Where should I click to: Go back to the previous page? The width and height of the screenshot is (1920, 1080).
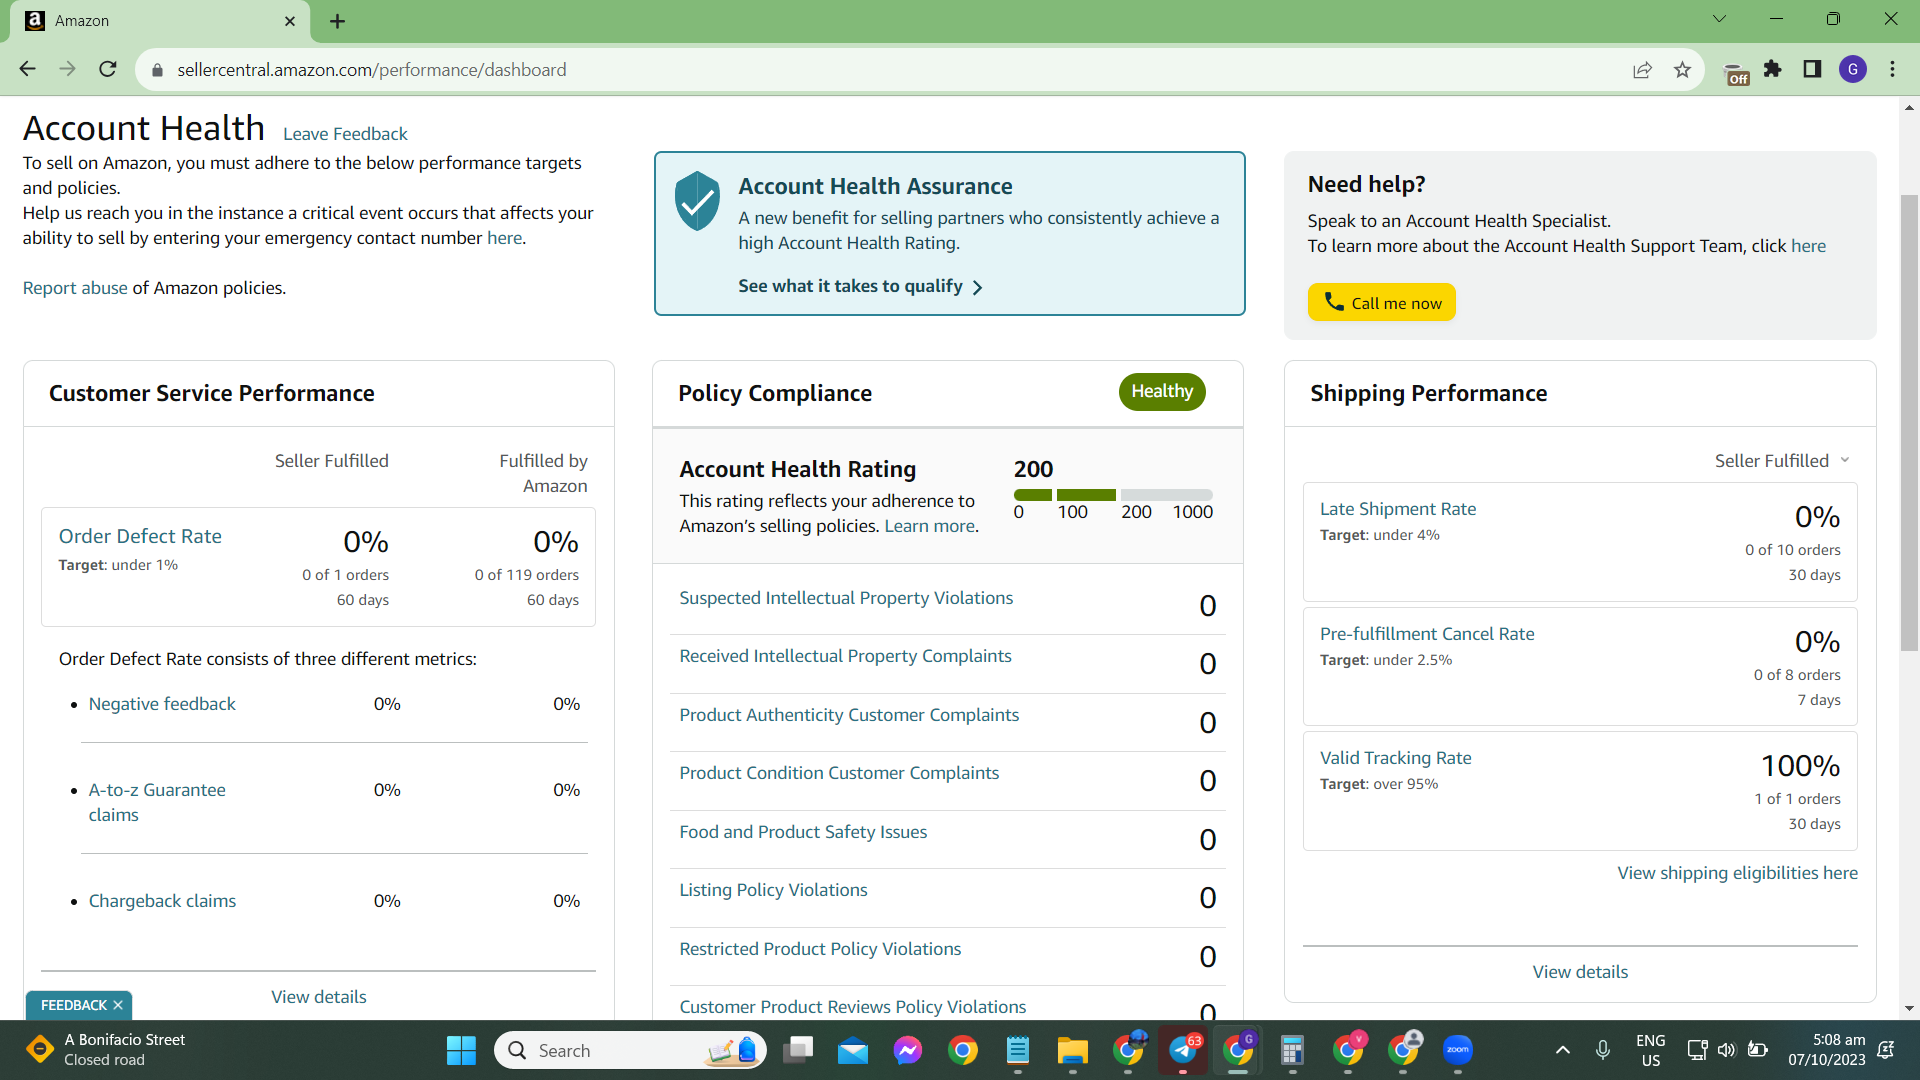tap(27, 69)
